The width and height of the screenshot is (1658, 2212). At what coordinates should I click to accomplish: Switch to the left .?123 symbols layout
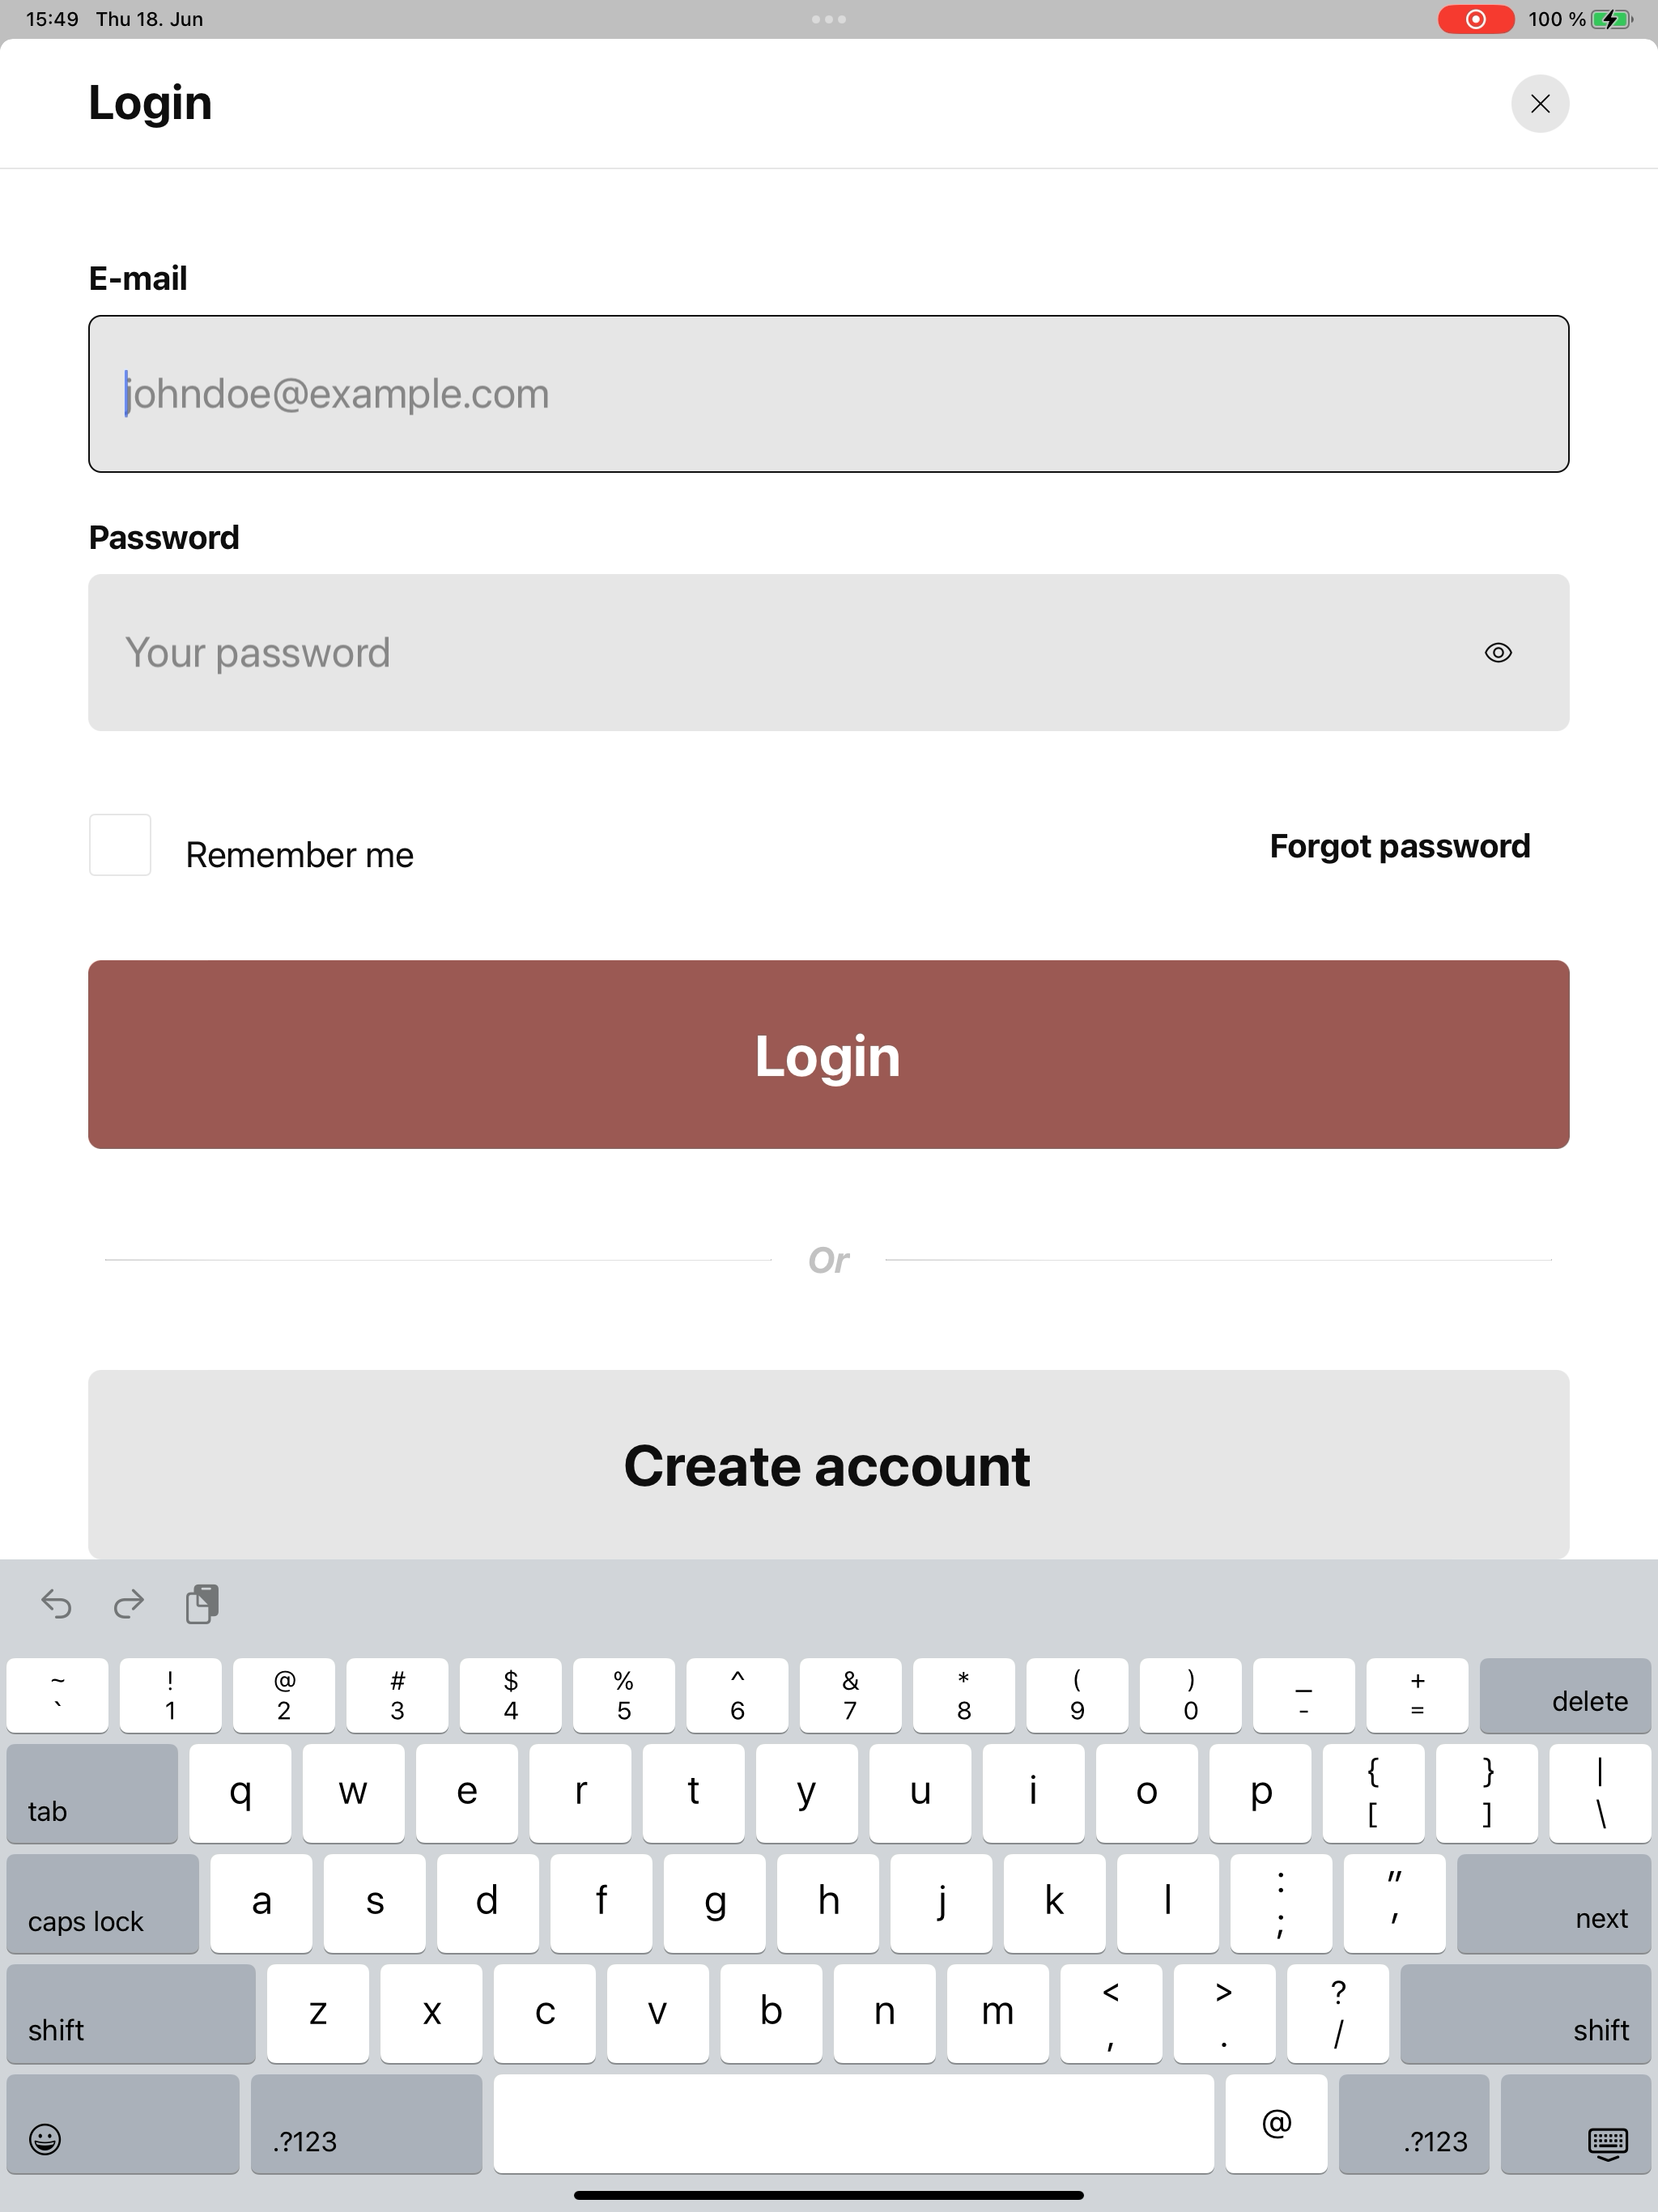pos(366,2123)
